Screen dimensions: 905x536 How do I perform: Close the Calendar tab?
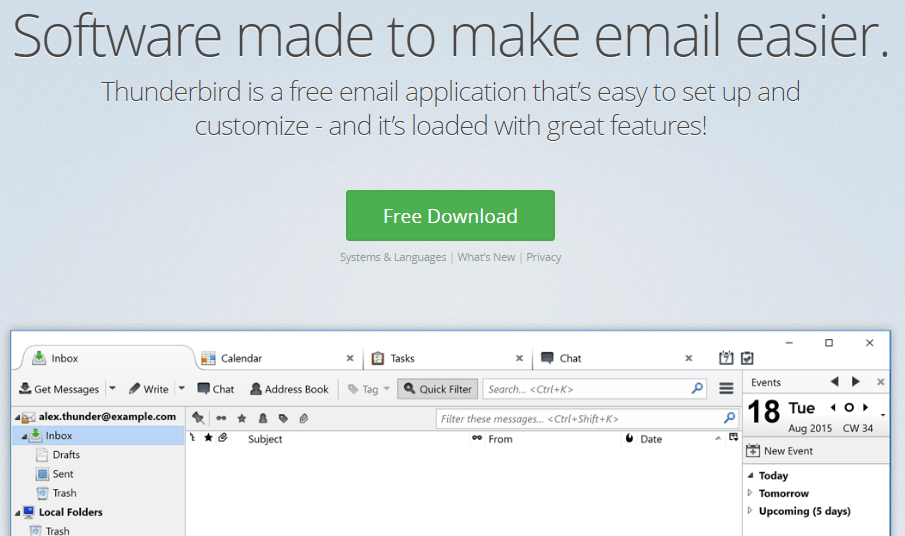350,358
